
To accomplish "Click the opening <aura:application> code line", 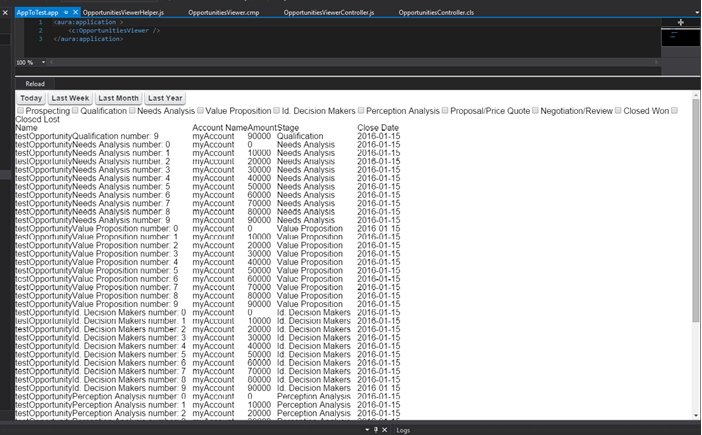I will (88, 22).
